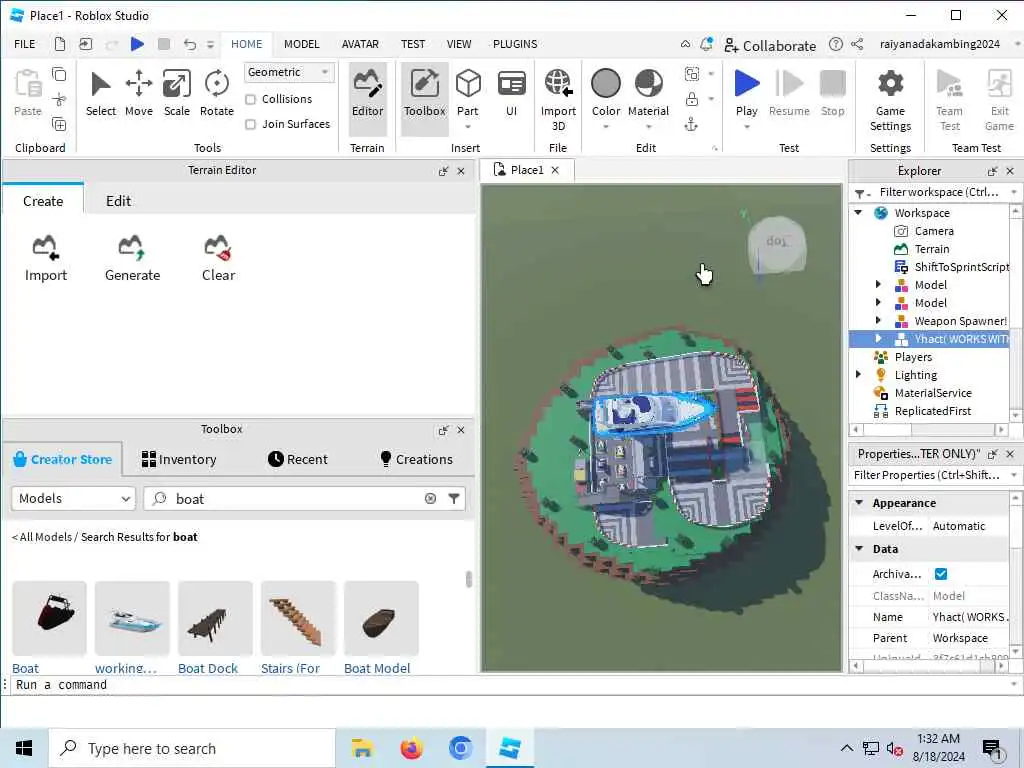Click the view orientation cube in viewport

pos(776,246)
